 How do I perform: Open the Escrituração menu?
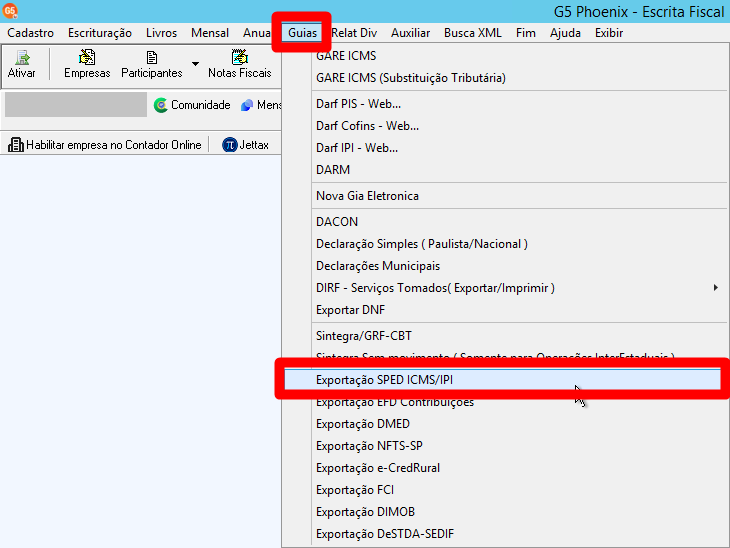(100, 33)
